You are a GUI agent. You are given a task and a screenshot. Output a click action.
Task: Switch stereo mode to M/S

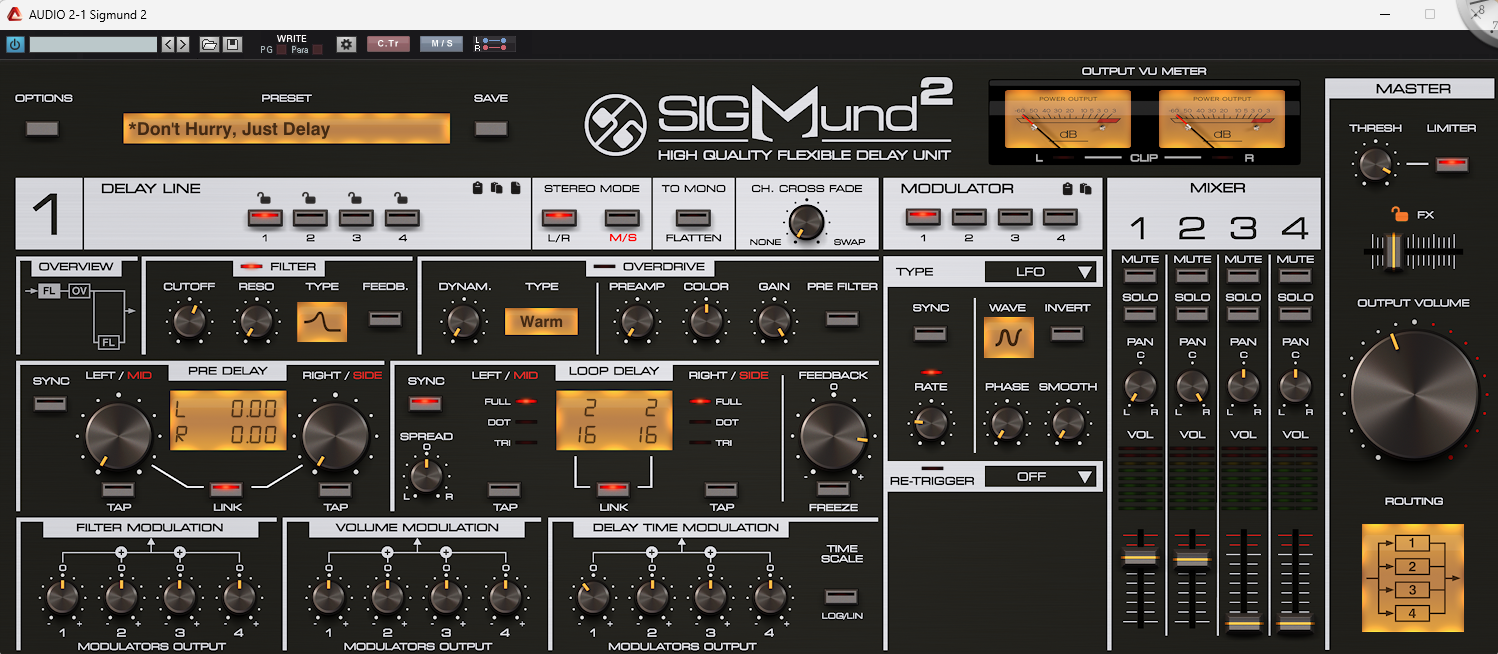[621, 216]
